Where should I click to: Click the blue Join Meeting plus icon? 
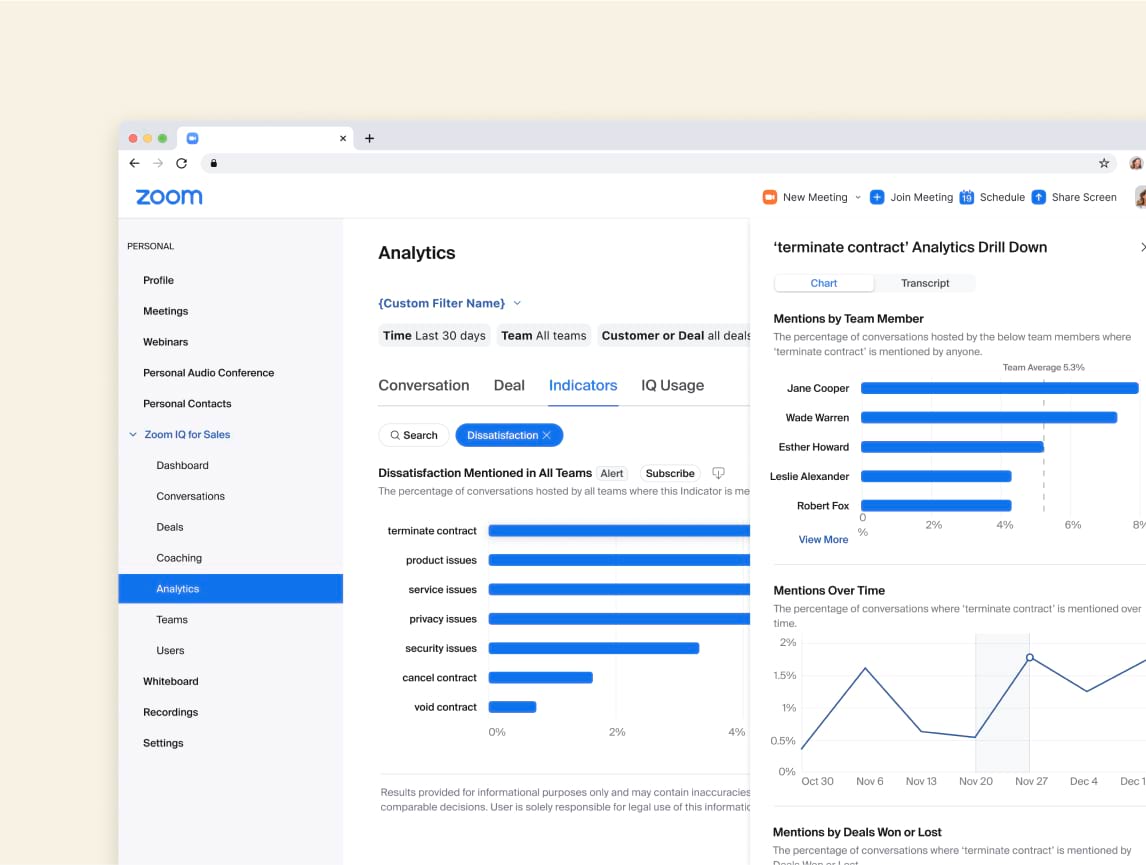pyautogui.click(x=877, y=197)
